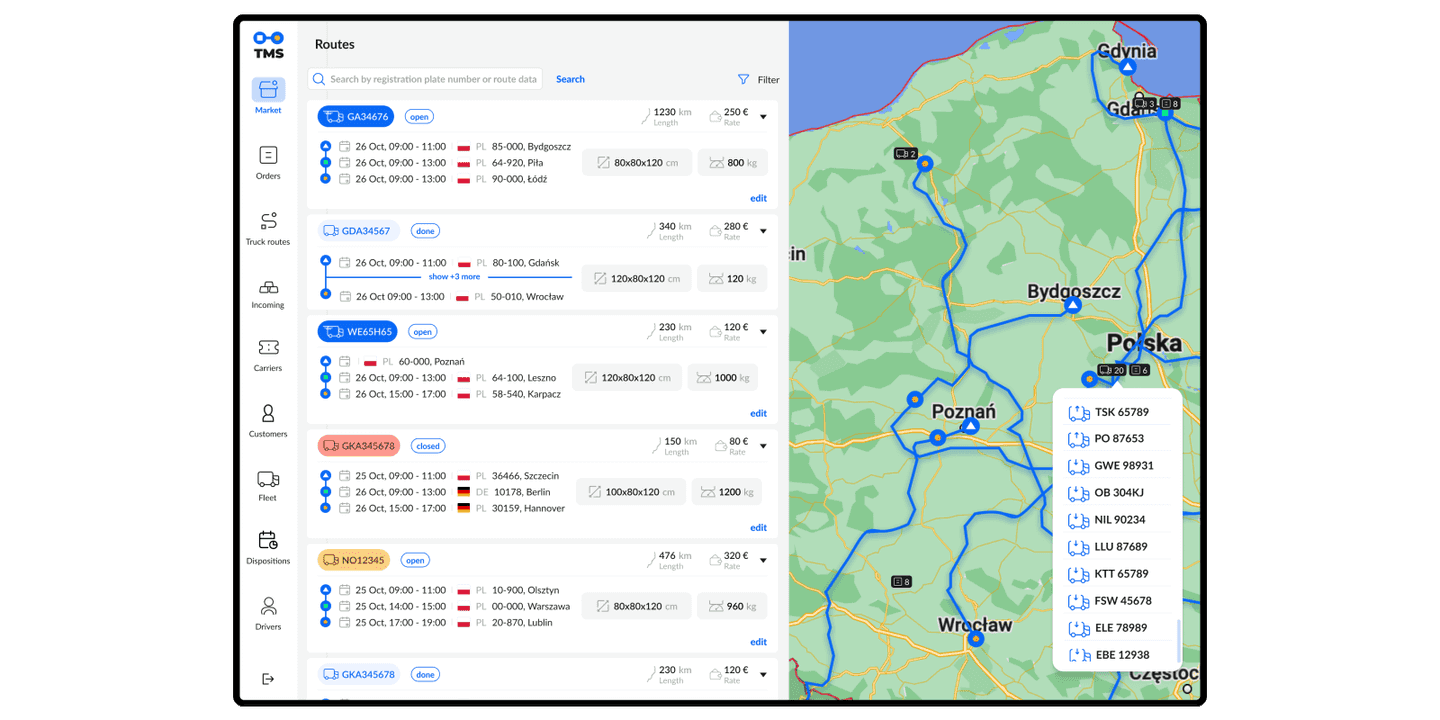Click the TMS logo
This screenshot has height=720, width=1440.
click(268, 44)
